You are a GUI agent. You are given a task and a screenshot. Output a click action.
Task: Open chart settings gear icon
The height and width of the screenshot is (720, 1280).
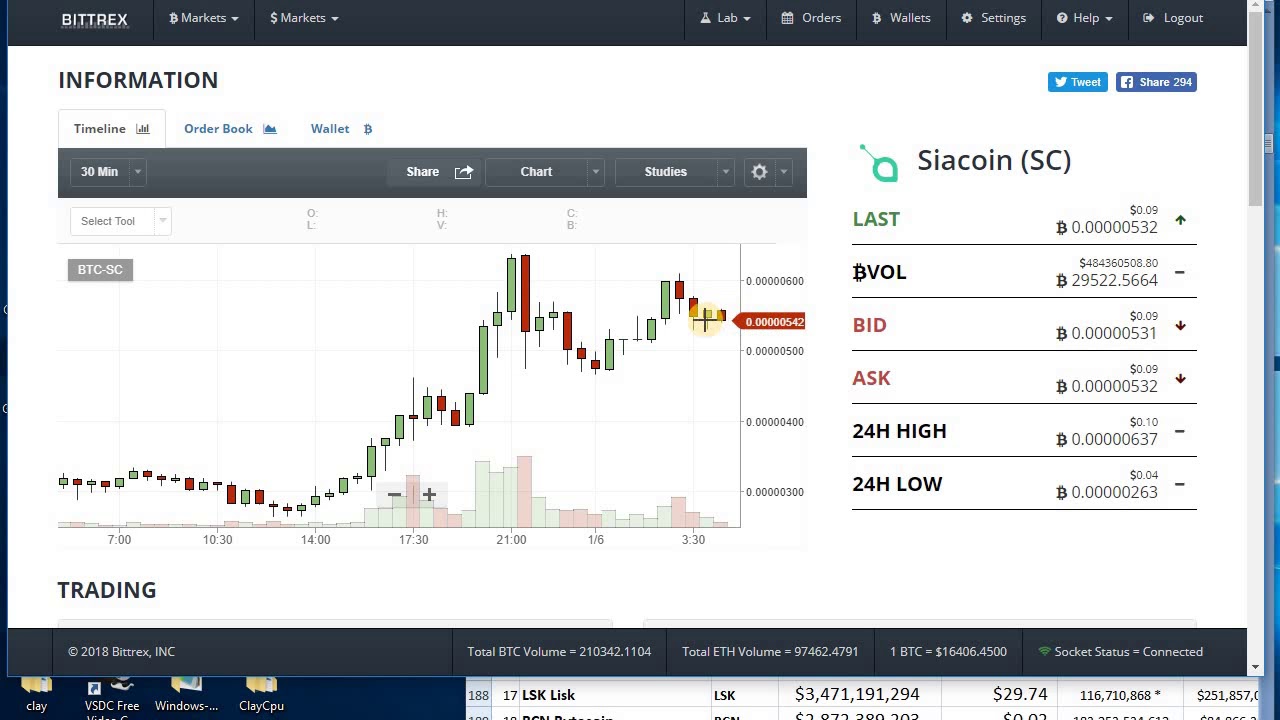tap(759, 172)
